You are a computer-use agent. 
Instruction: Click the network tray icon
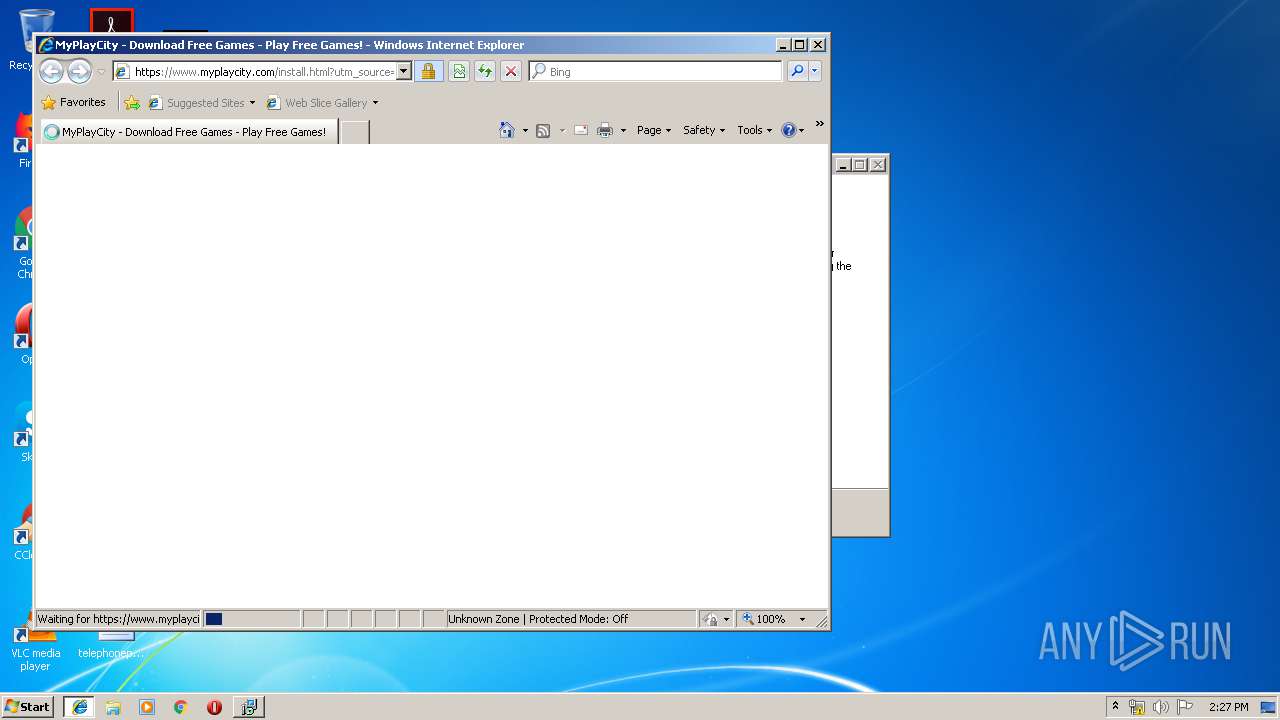click(x=1137, y=707)
